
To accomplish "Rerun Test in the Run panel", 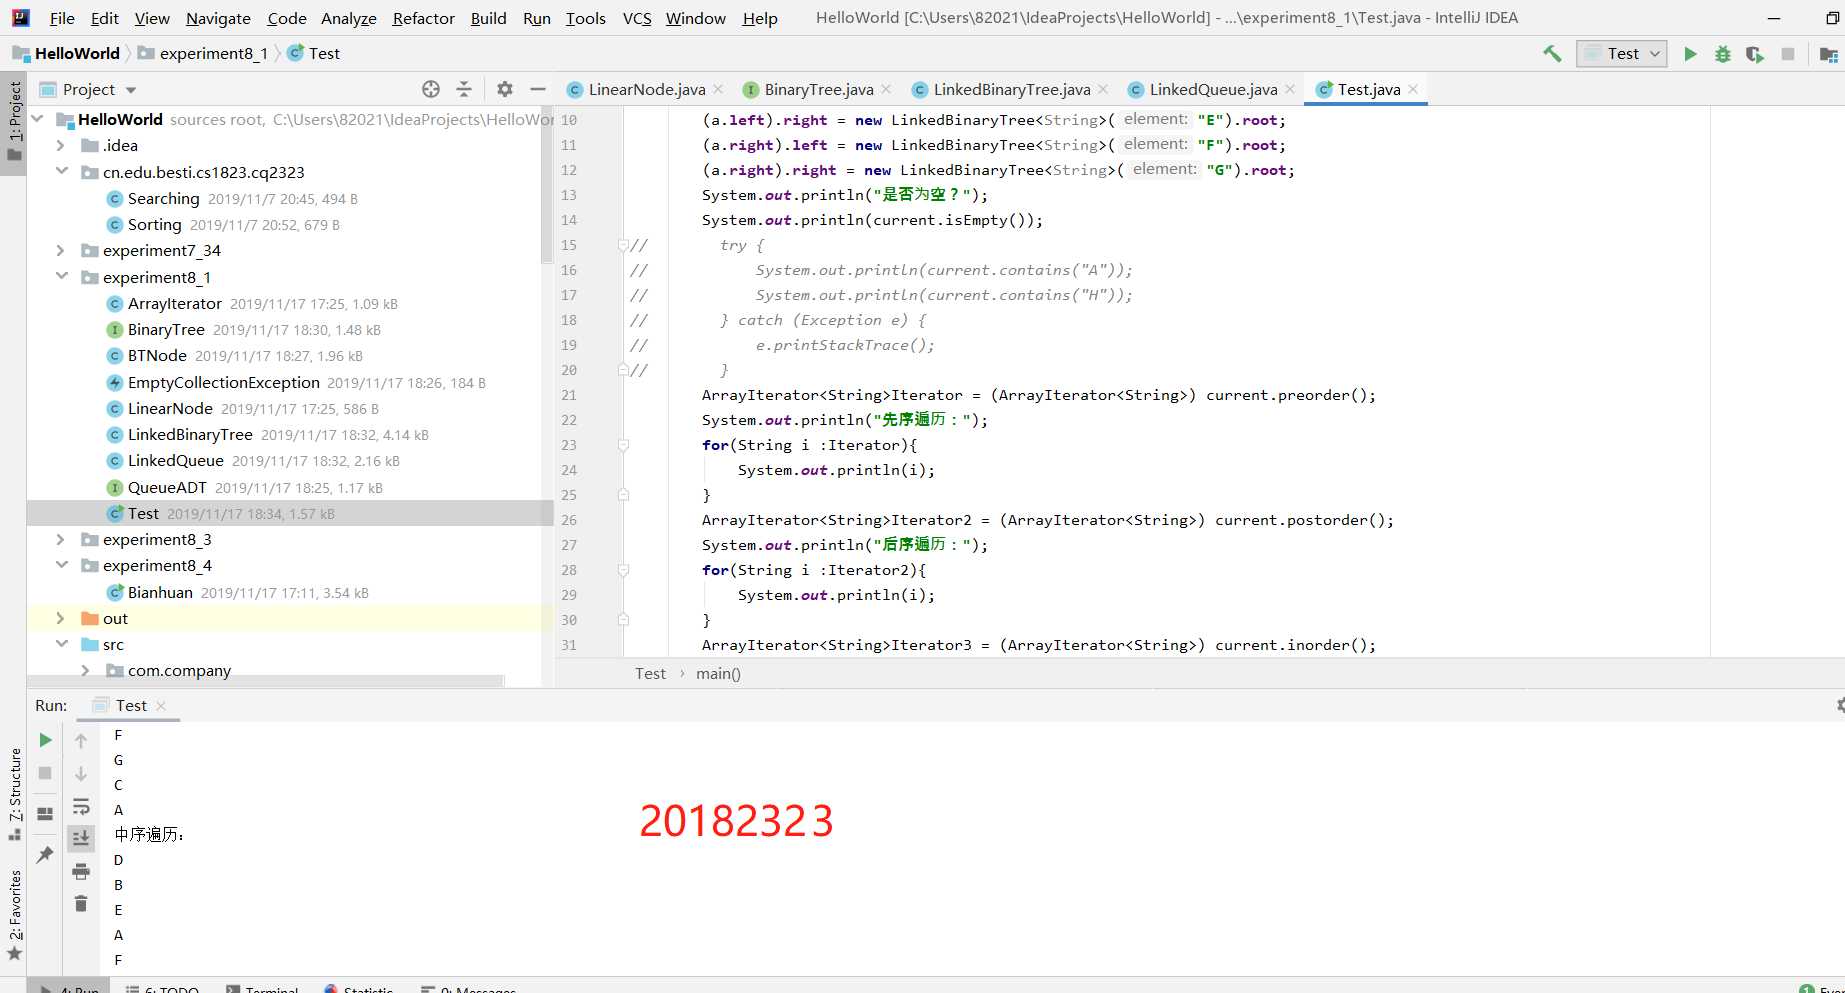I will click(x=45, y=740).
